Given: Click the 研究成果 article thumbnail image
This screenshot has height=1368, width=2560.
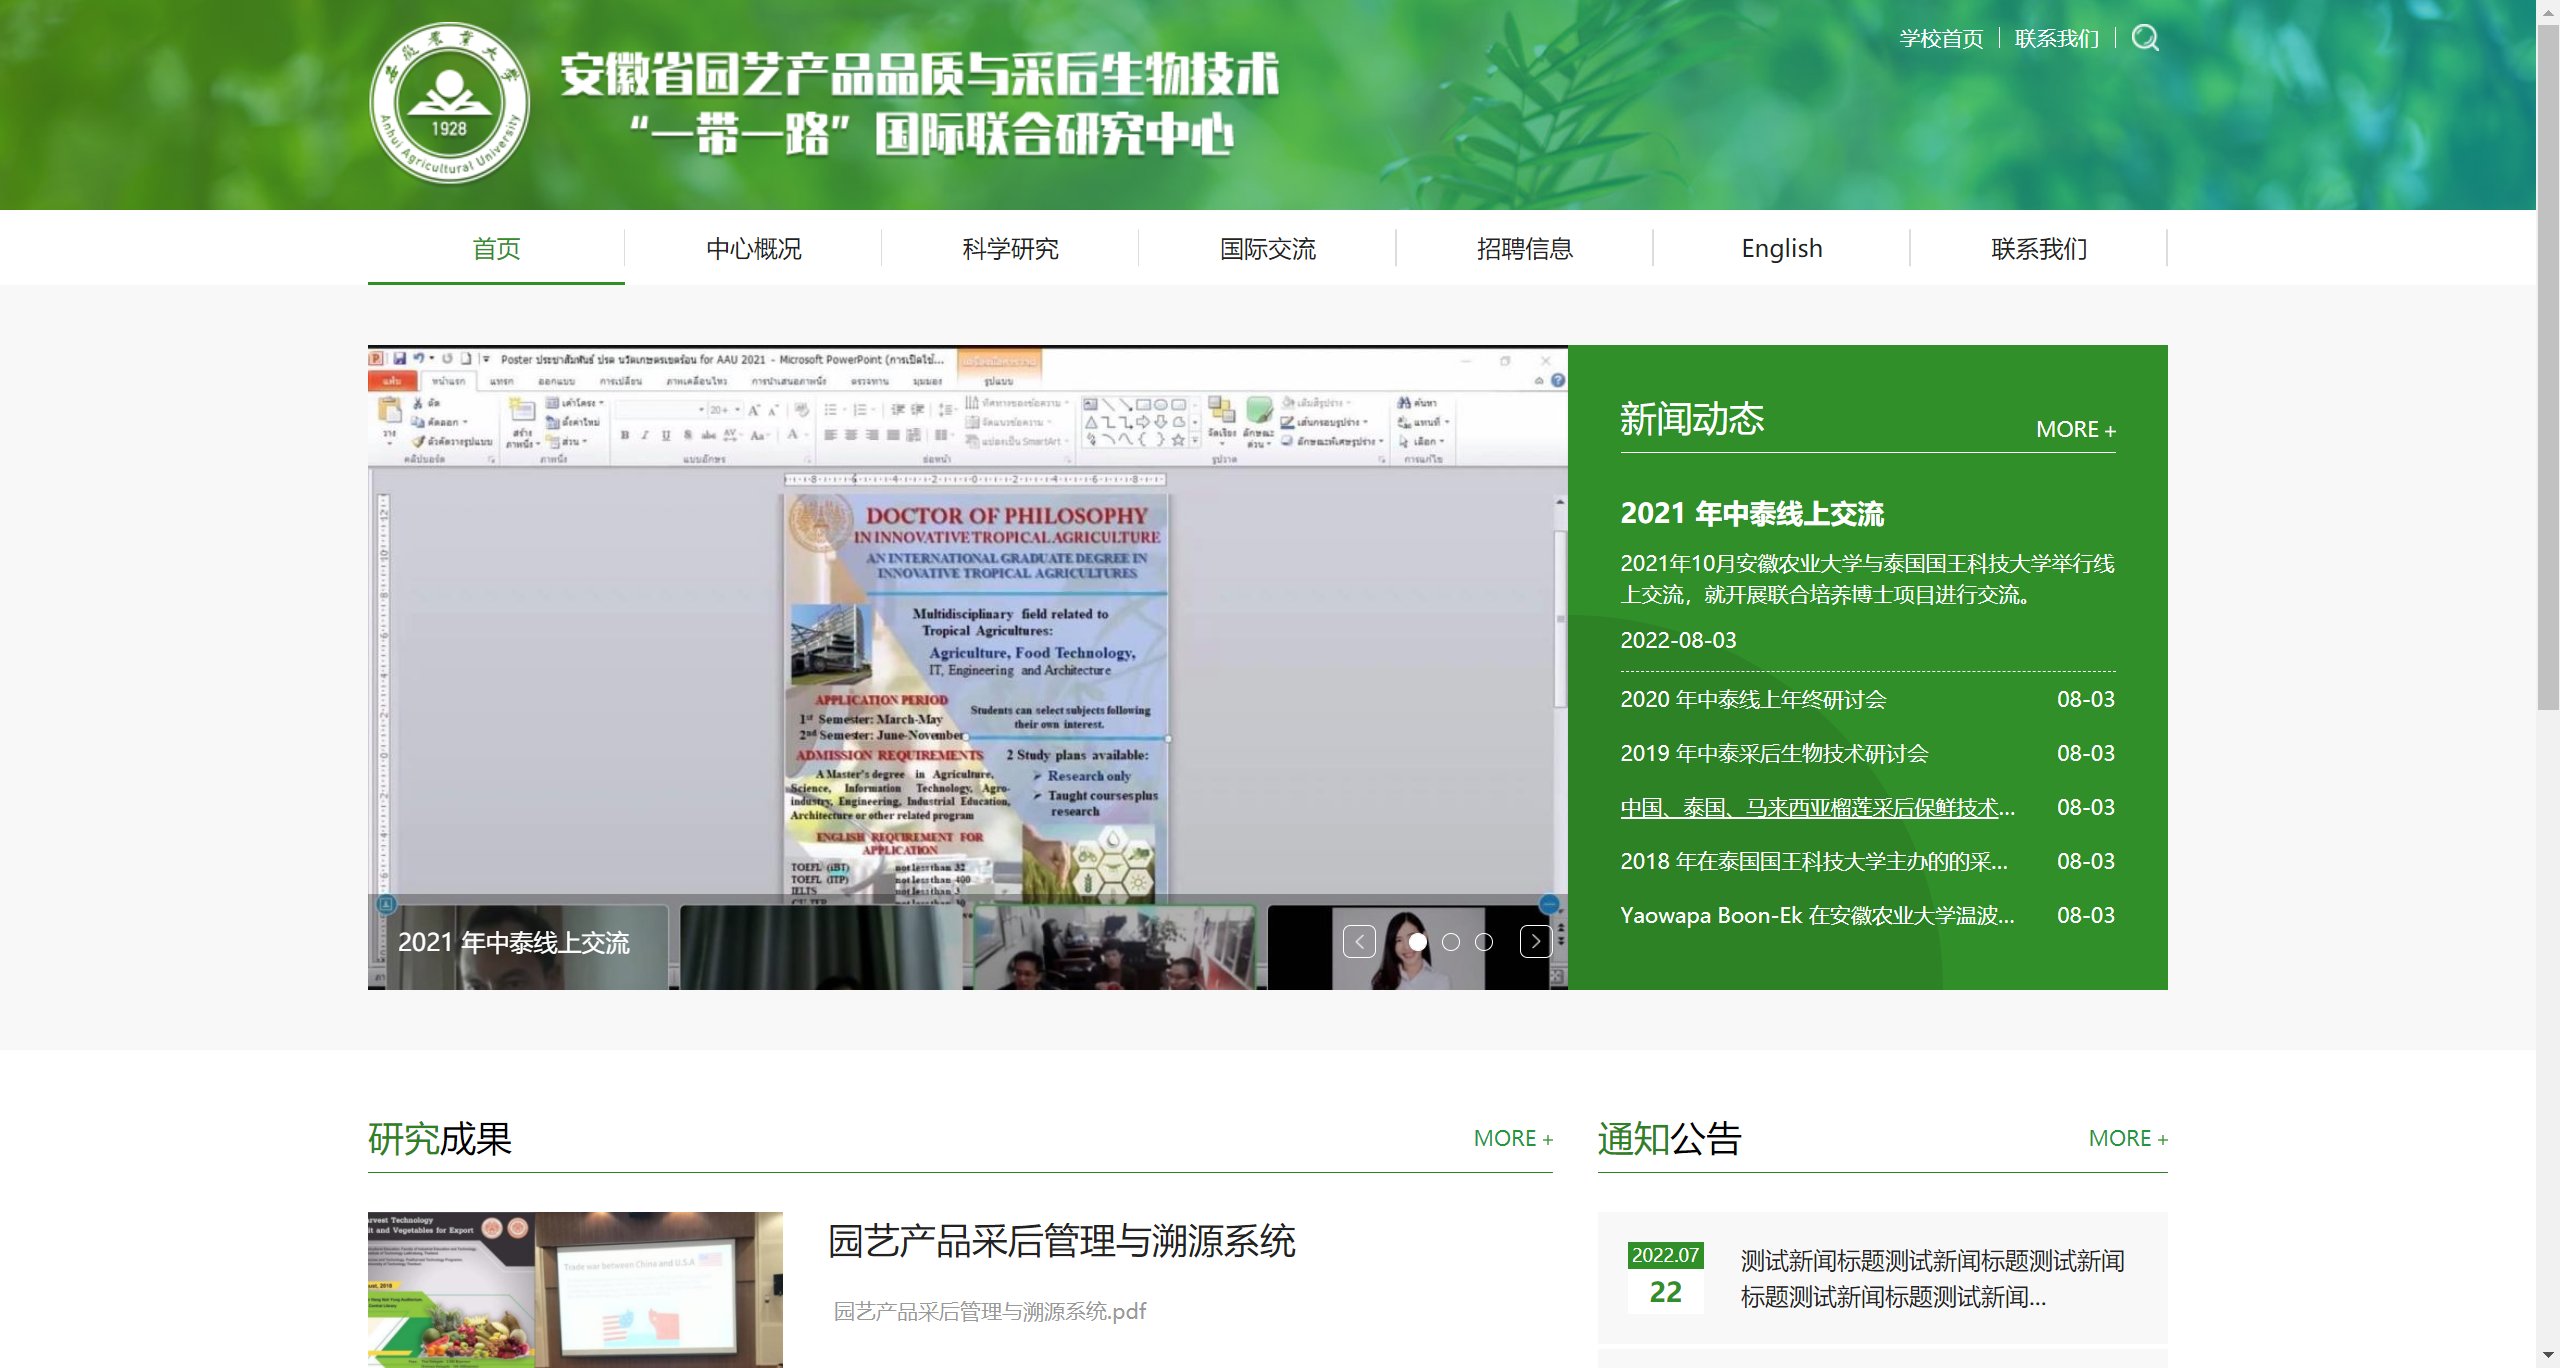Looking at the screenshot, I should click(x=575, y=1289).
